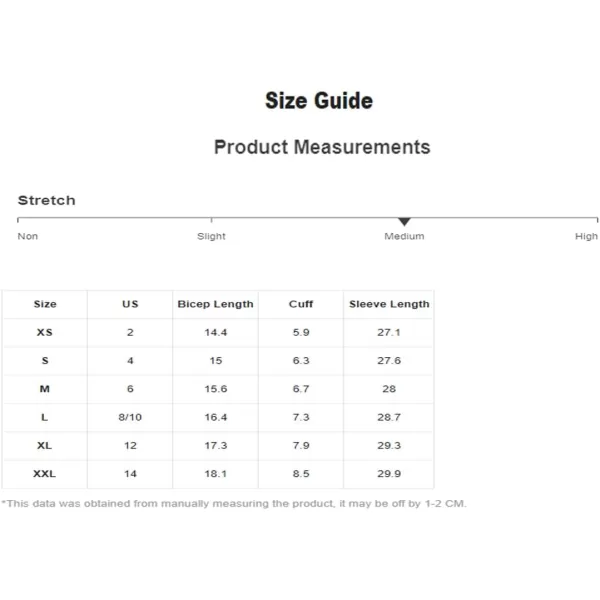This screenshot has height=600, width=600.
Task: Click the 29.9 sleeve length cell
Action: [389, 474]
